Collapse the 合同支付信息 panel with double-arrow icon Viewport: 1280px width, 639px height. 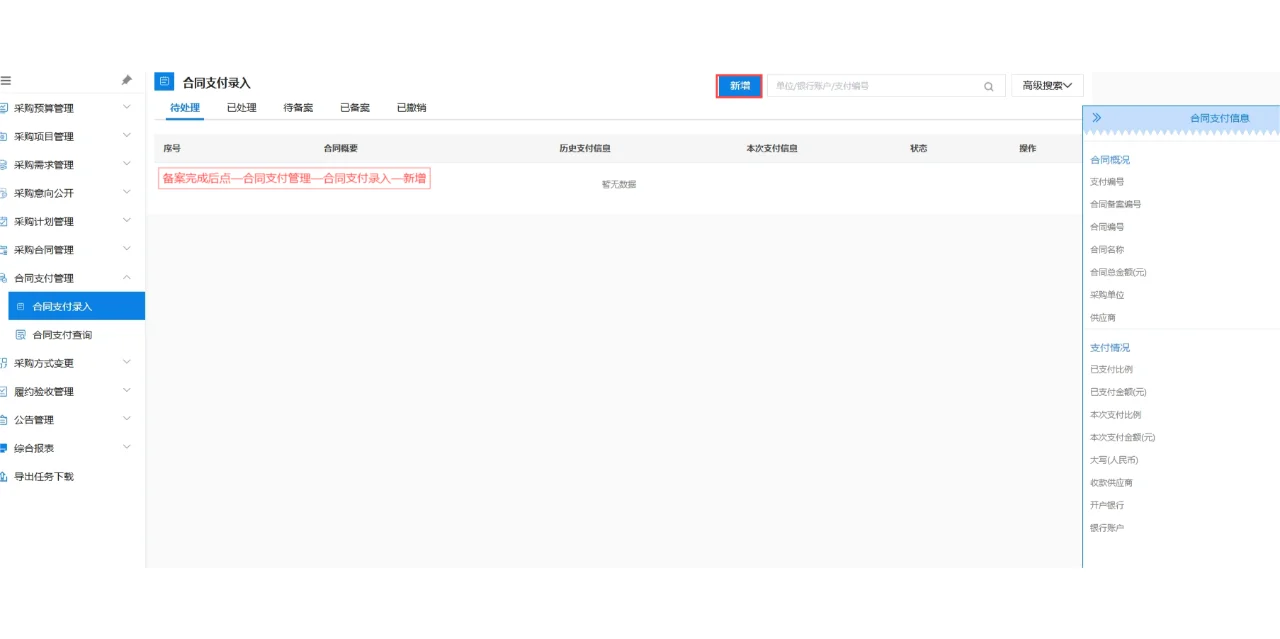(1097, 118)
